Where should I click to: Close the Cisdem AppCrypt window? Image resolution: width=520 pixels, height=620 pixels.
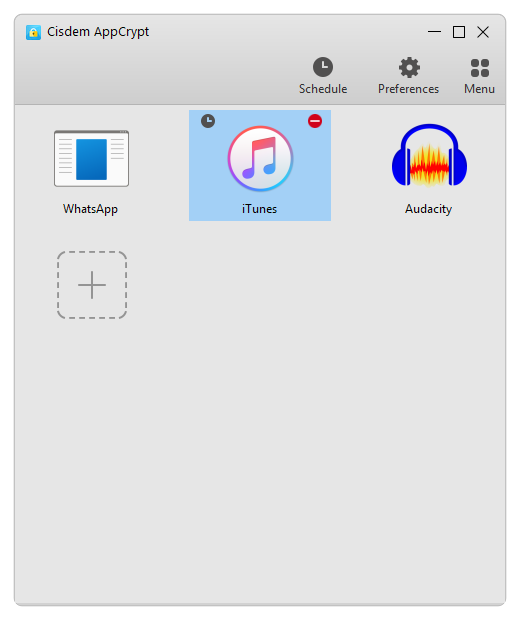click(483, 32)
